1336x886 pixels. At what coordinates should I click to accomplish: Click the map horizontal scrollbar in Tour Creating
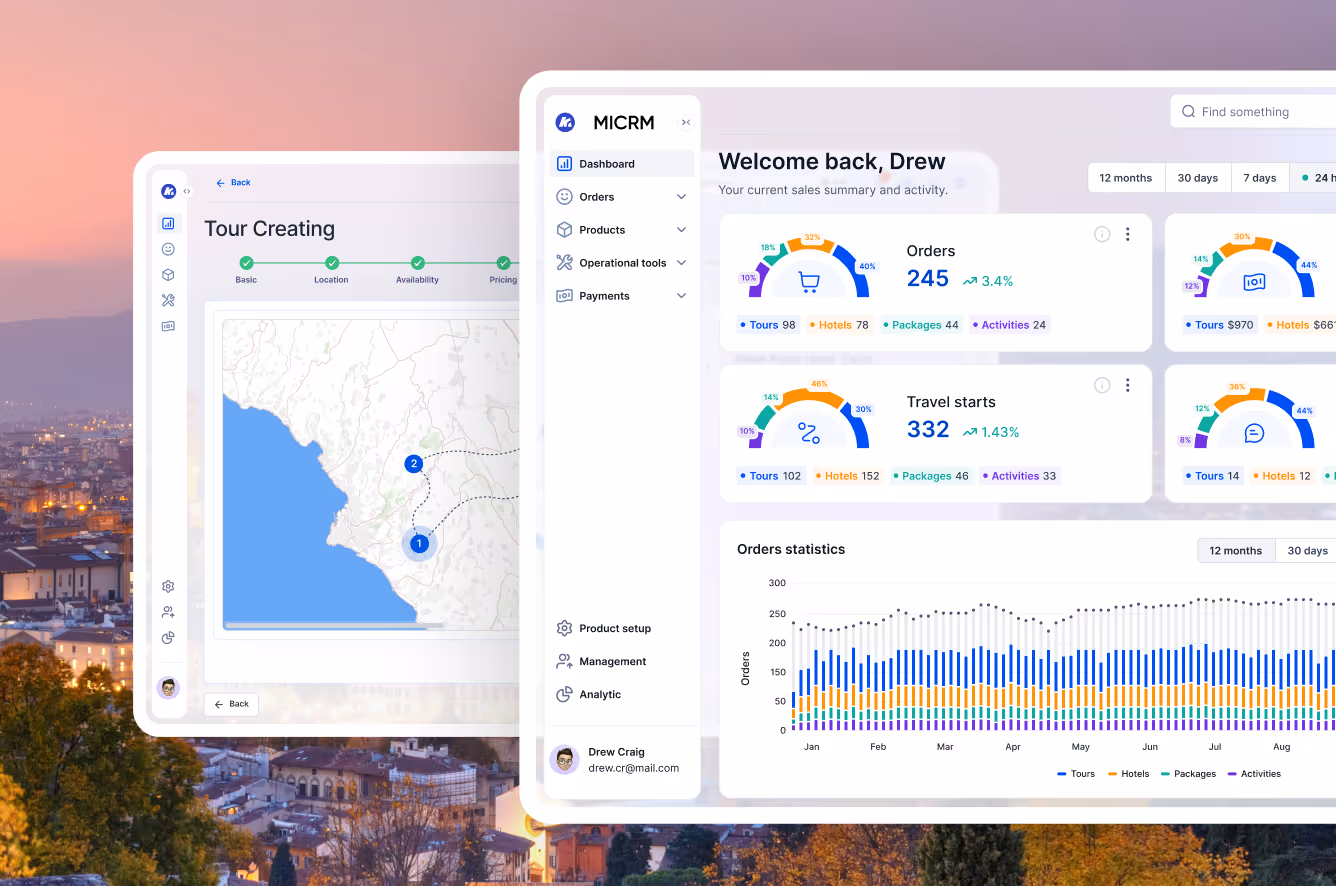[x=335, y=626]
